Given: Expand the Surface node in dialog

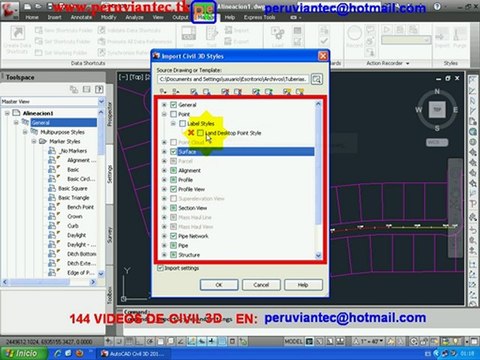Looking at the screenshot, I should click(x=164, y=152).
